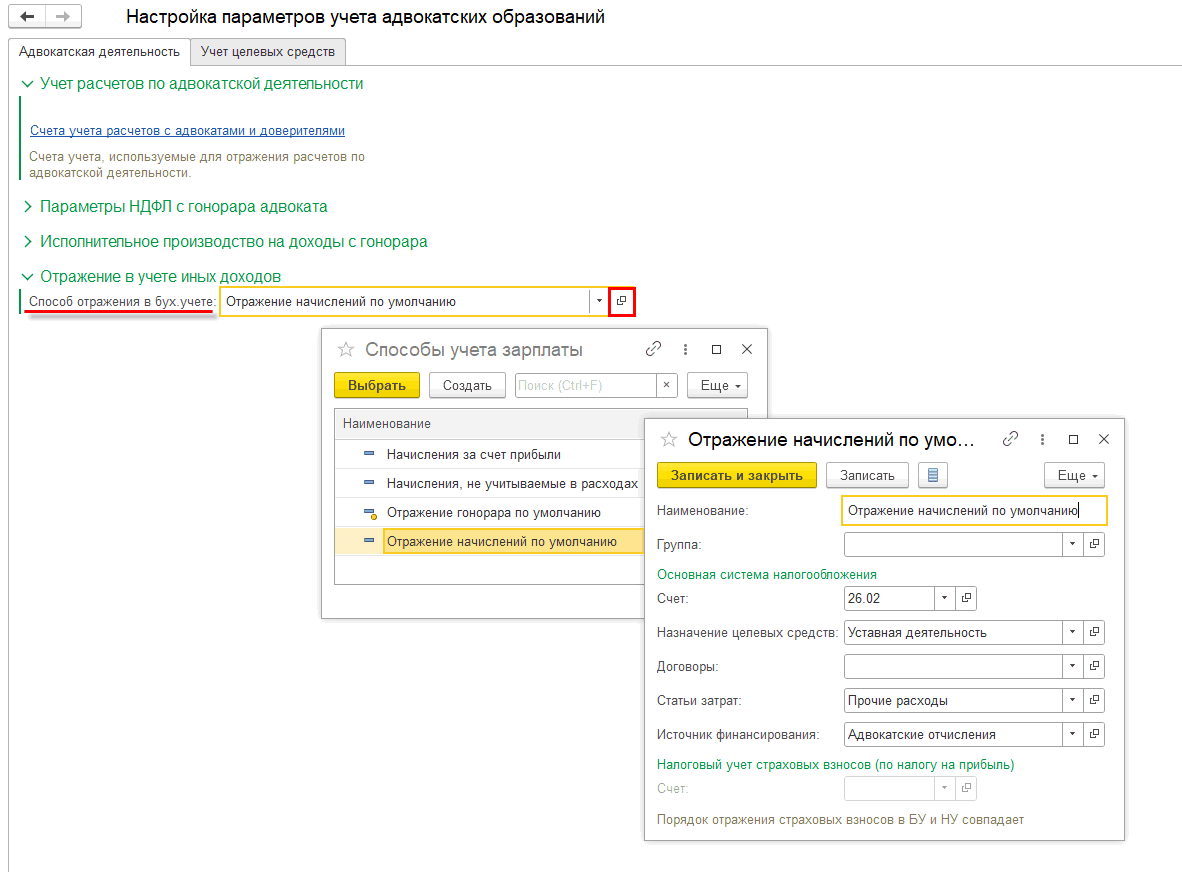Click the Наименование text input field
The width and height of the screenshot is (1182, 872).
974,510
